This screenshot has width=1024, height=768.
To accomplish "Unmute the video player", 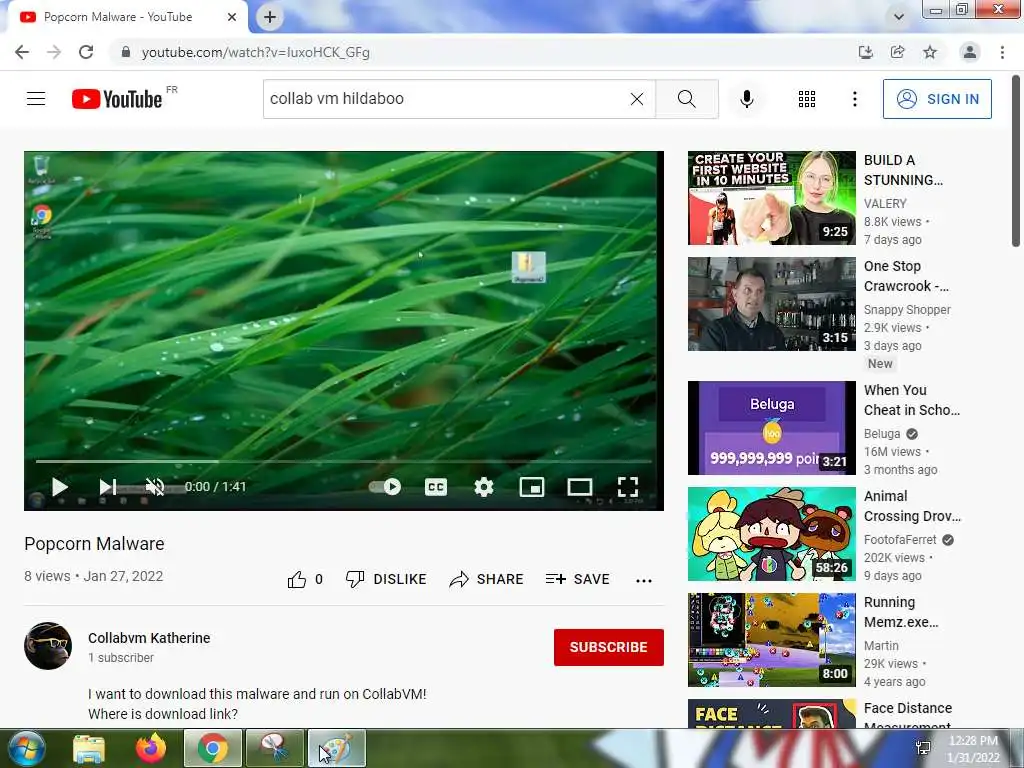I will (x=155, y=487).
